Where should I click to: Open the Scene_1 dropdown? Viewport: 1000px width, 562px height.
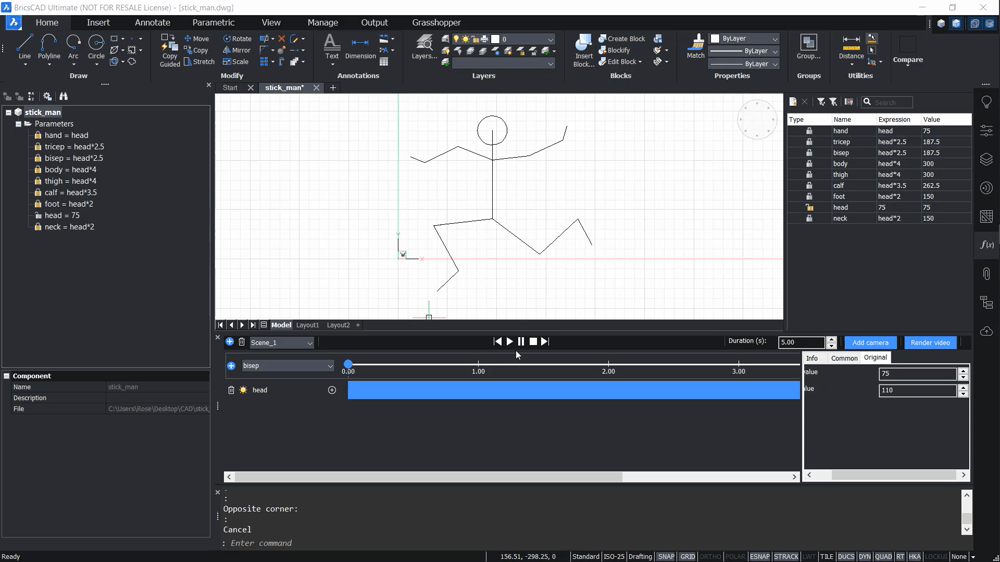(281, 343)
